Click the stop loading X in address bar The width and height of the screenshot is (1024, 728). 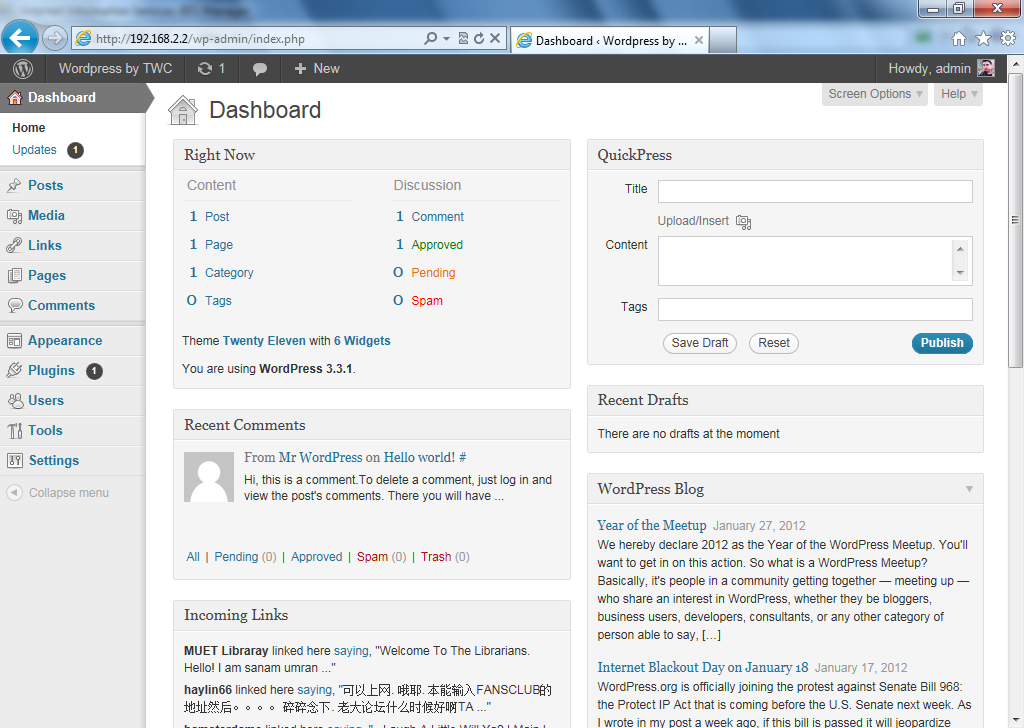(x=495, y=39)
